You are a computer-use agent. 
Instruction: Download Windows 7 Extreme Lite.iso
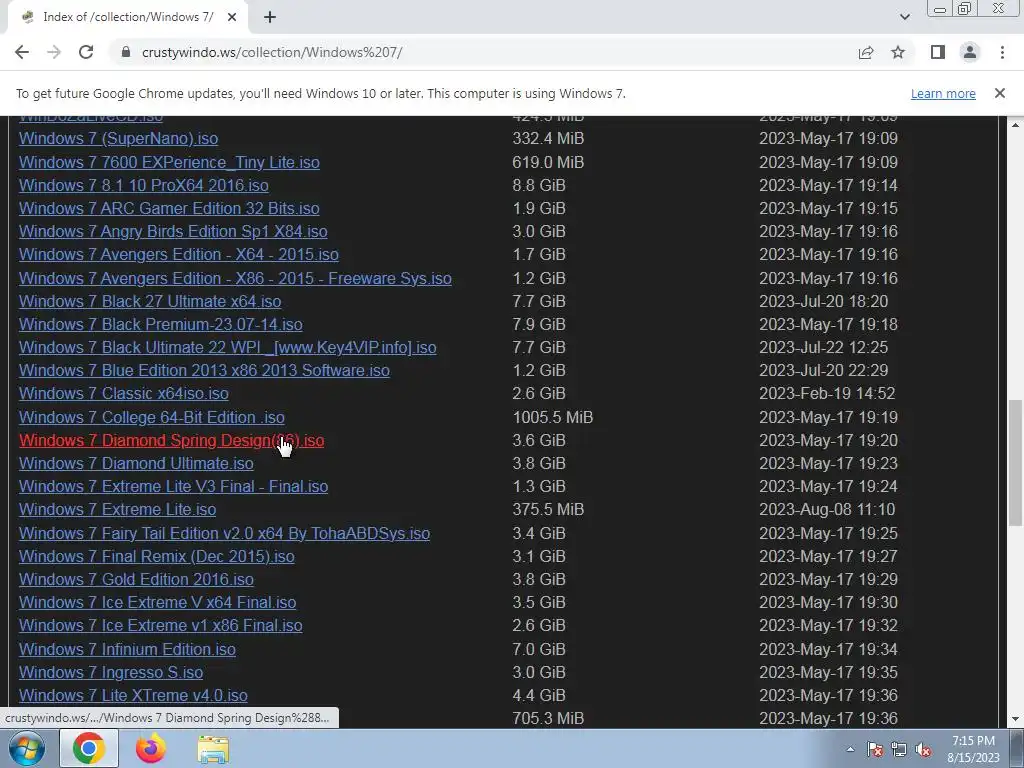[x=118, y=509]
